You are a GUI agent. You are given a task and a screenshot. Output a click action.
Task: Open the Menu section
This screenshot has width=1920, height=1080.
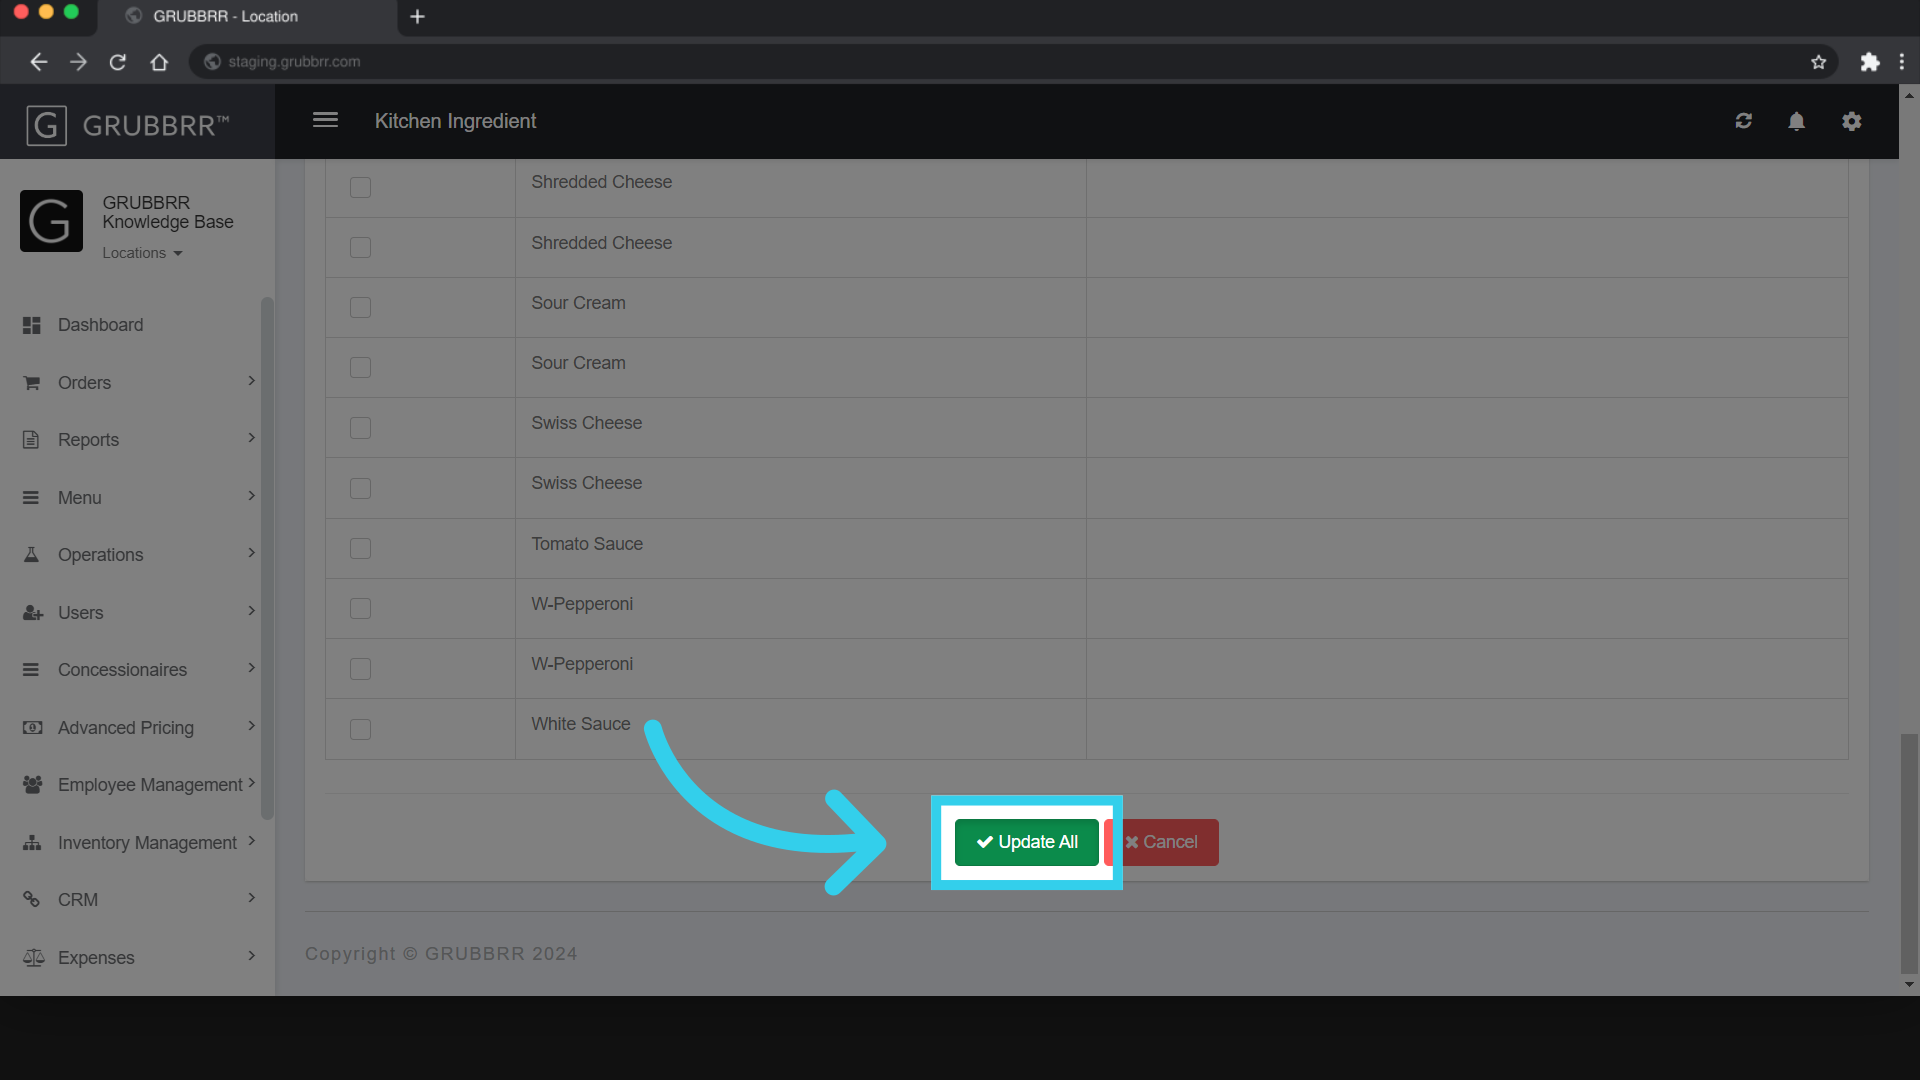pos(137,497)
